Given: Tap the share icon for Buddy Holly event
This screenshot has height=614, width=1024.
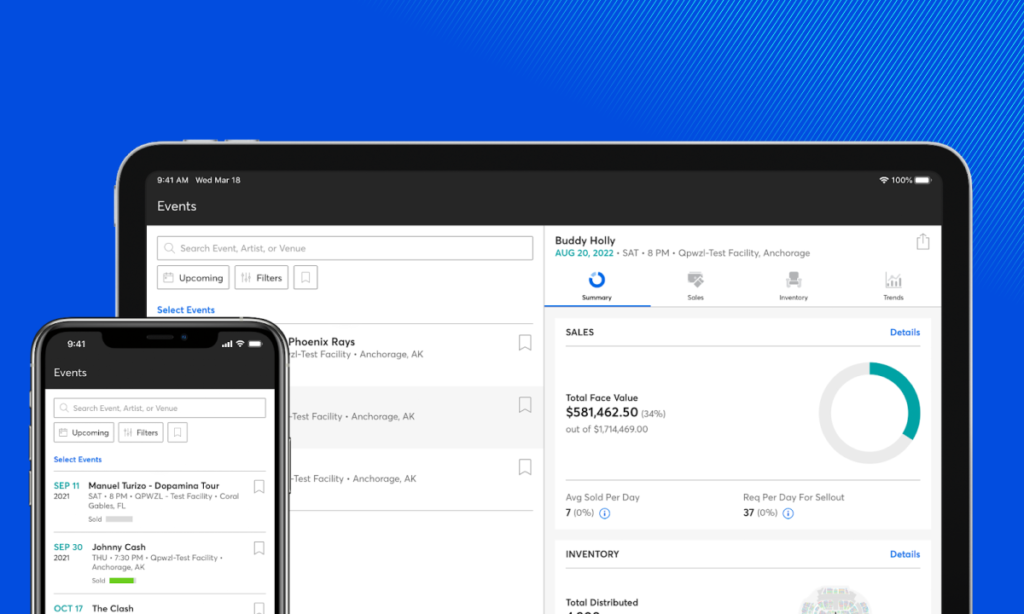Looking at the screenshot, I should pos(922,242).
